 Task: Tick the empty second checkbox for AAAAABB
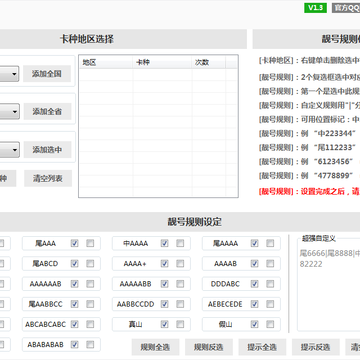(x=180, y=284)
